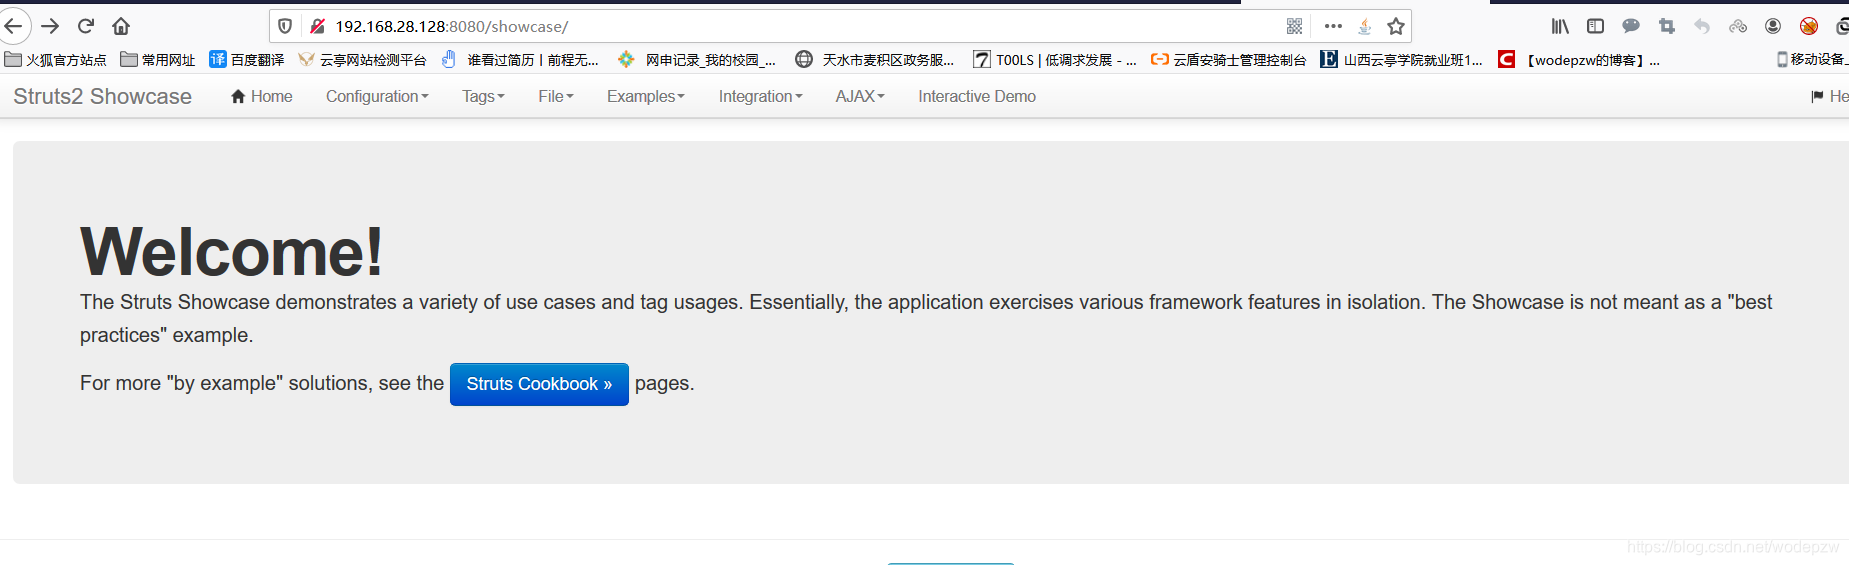Click the flag Help item in navbar
Screen dimensions: 1849x565
click(x=1830, y=96)
